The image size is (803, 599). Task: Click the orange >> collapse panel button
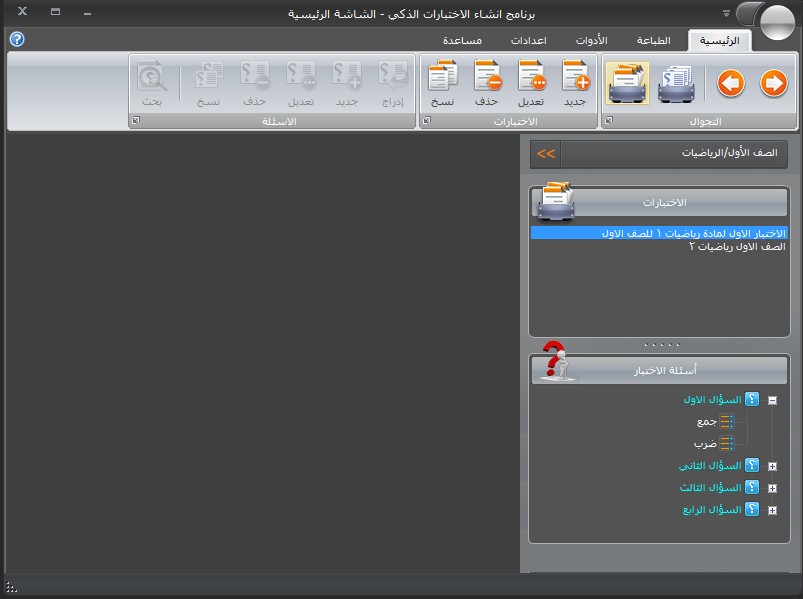pos(545,154)
